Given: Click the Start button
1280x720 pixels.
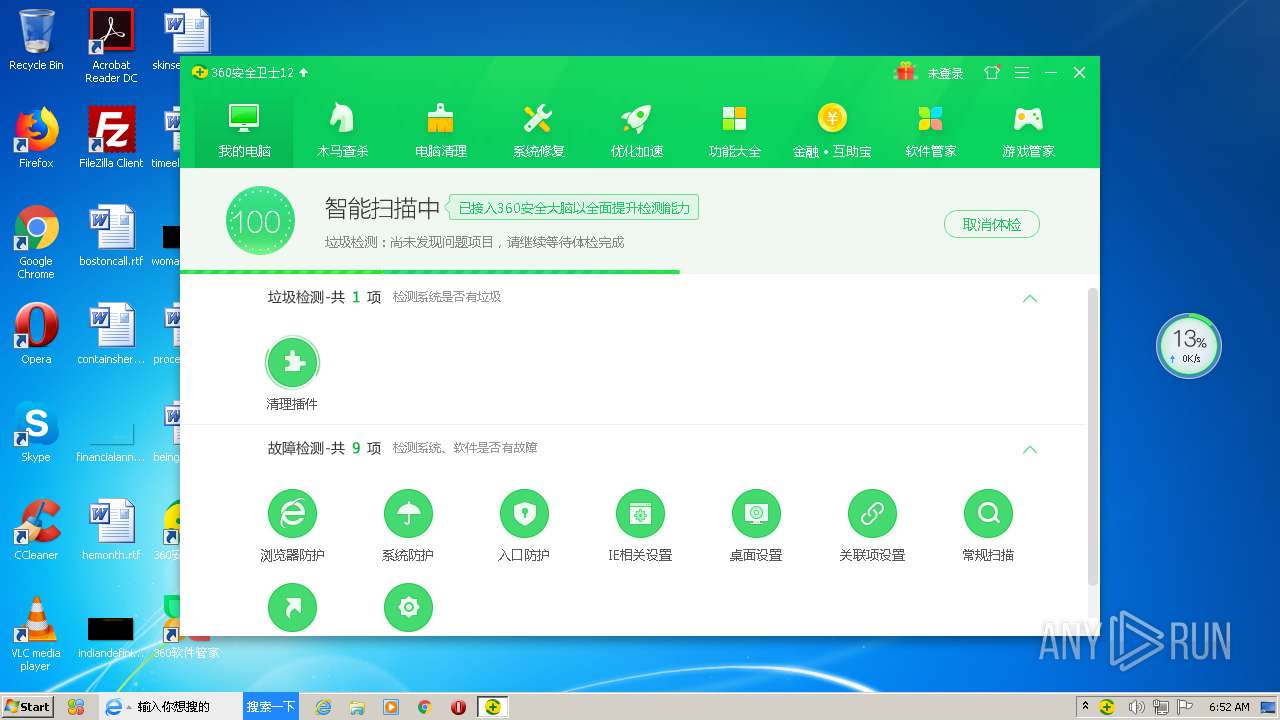Looking at the screenshot, I should pos(27,706).
